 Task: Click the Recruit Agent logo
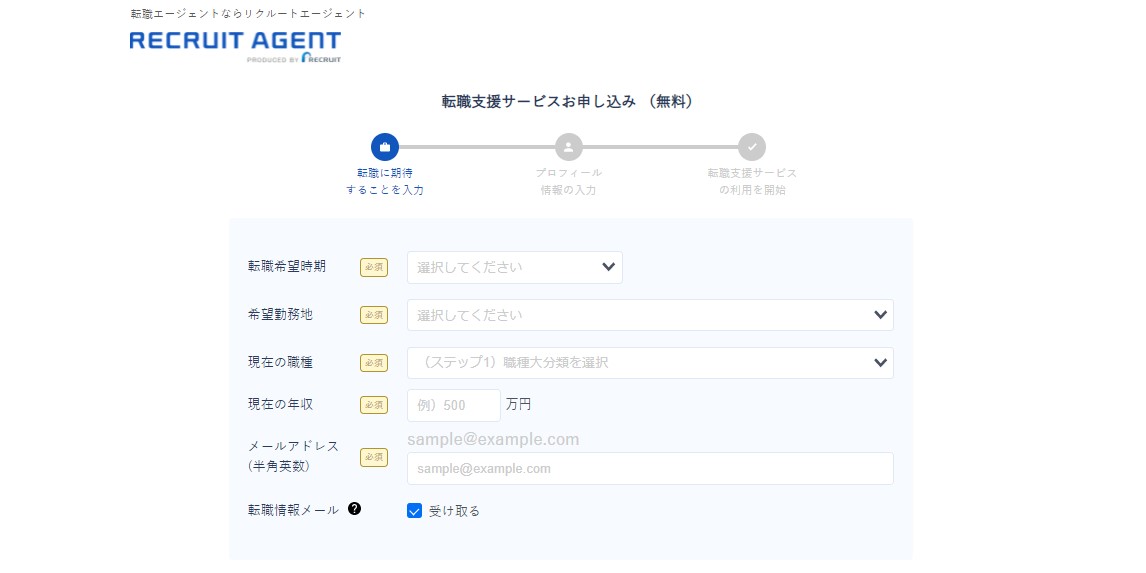[x=235, y=45]
